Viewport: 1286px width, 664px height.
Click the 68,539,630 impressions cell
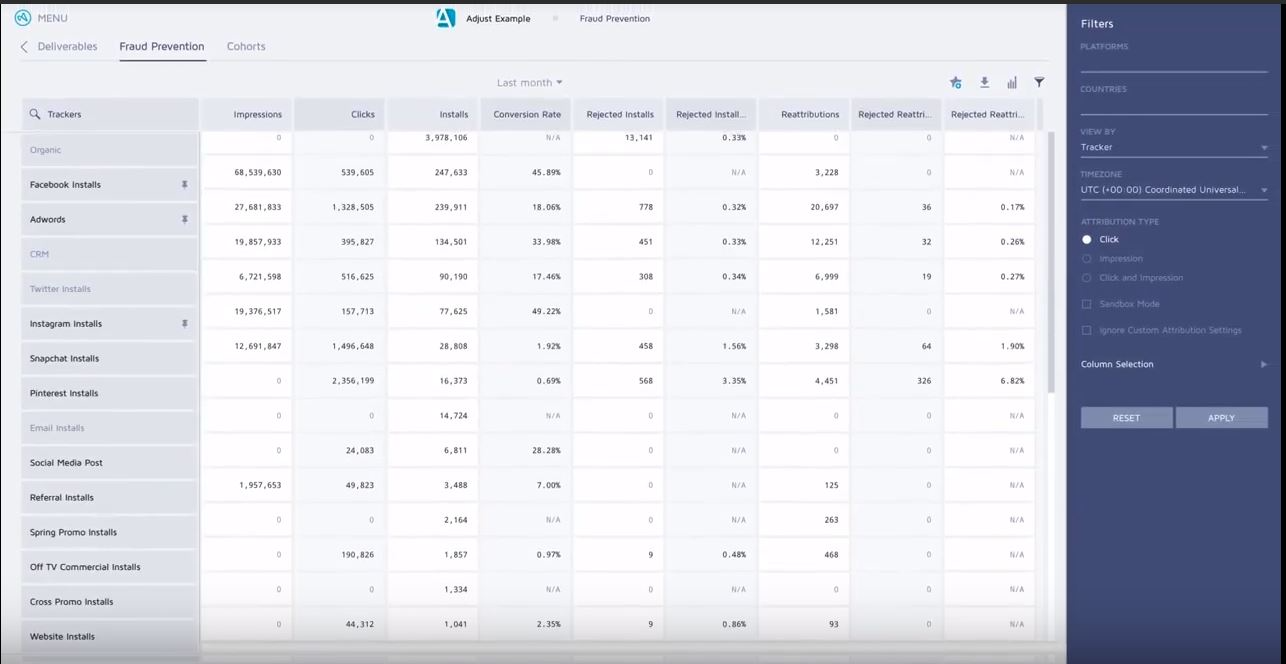[x=247, y=172]
